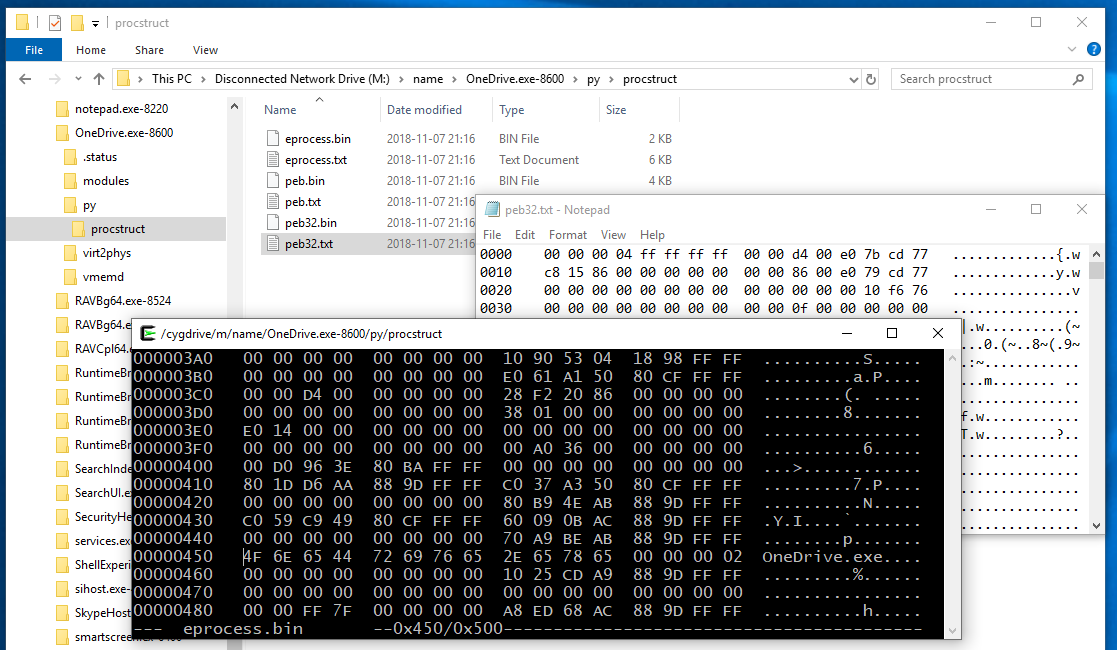Switch to the View ribbon tab
1117x650 pixels.
coord(205,49)
